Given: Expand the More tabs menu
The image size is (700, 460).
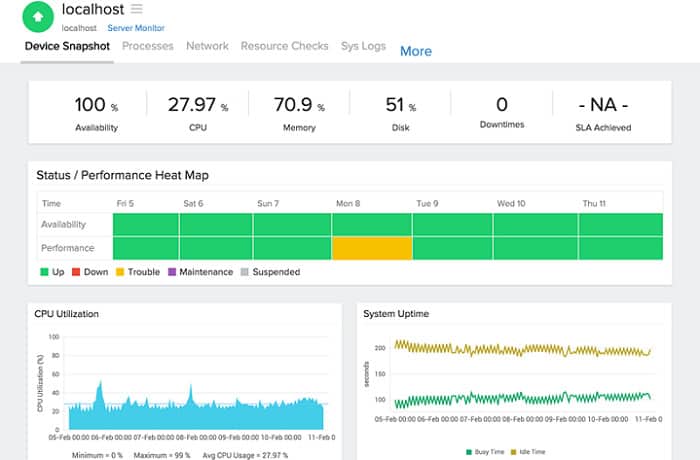Looking at the screenshot, I should point(416,51).
